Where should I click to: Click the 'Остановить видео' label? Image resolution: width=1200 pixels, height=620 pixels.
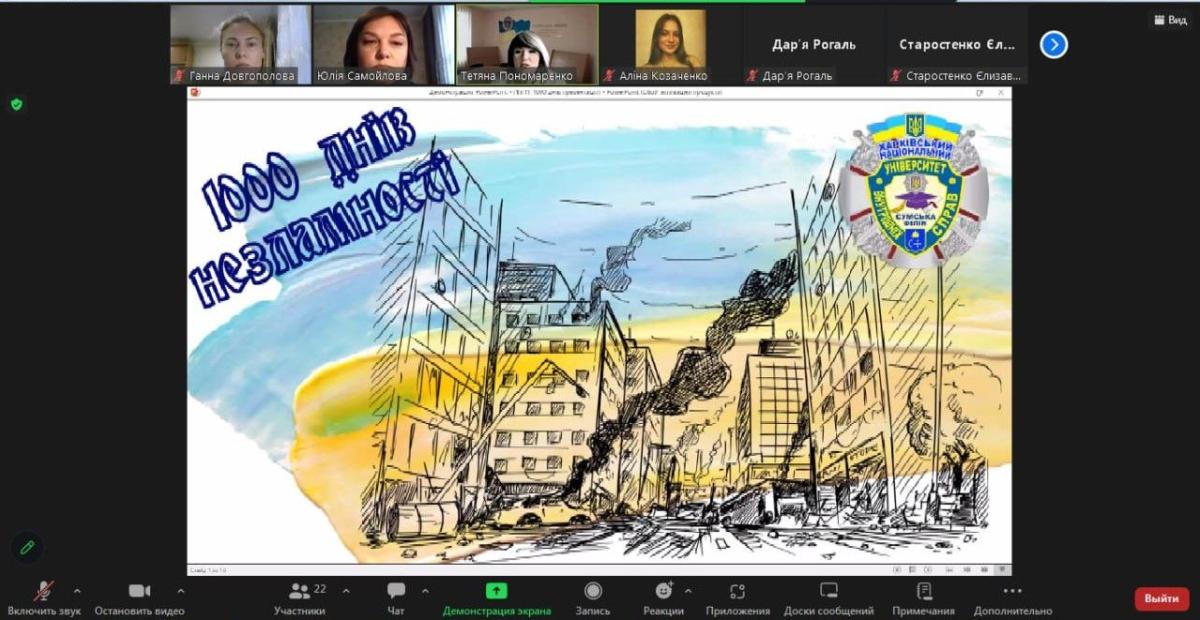pos(140,611)
